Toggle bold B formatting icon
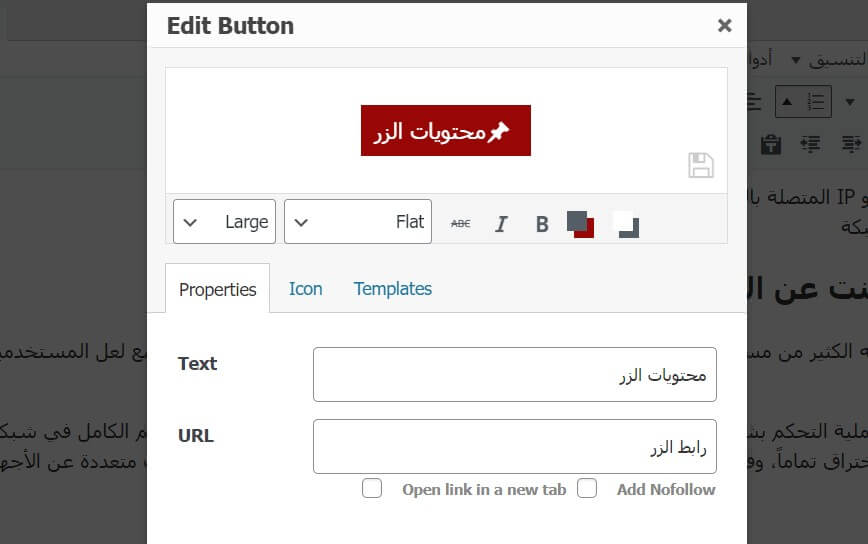The image size is (868, 544). [x=542, y=224]
